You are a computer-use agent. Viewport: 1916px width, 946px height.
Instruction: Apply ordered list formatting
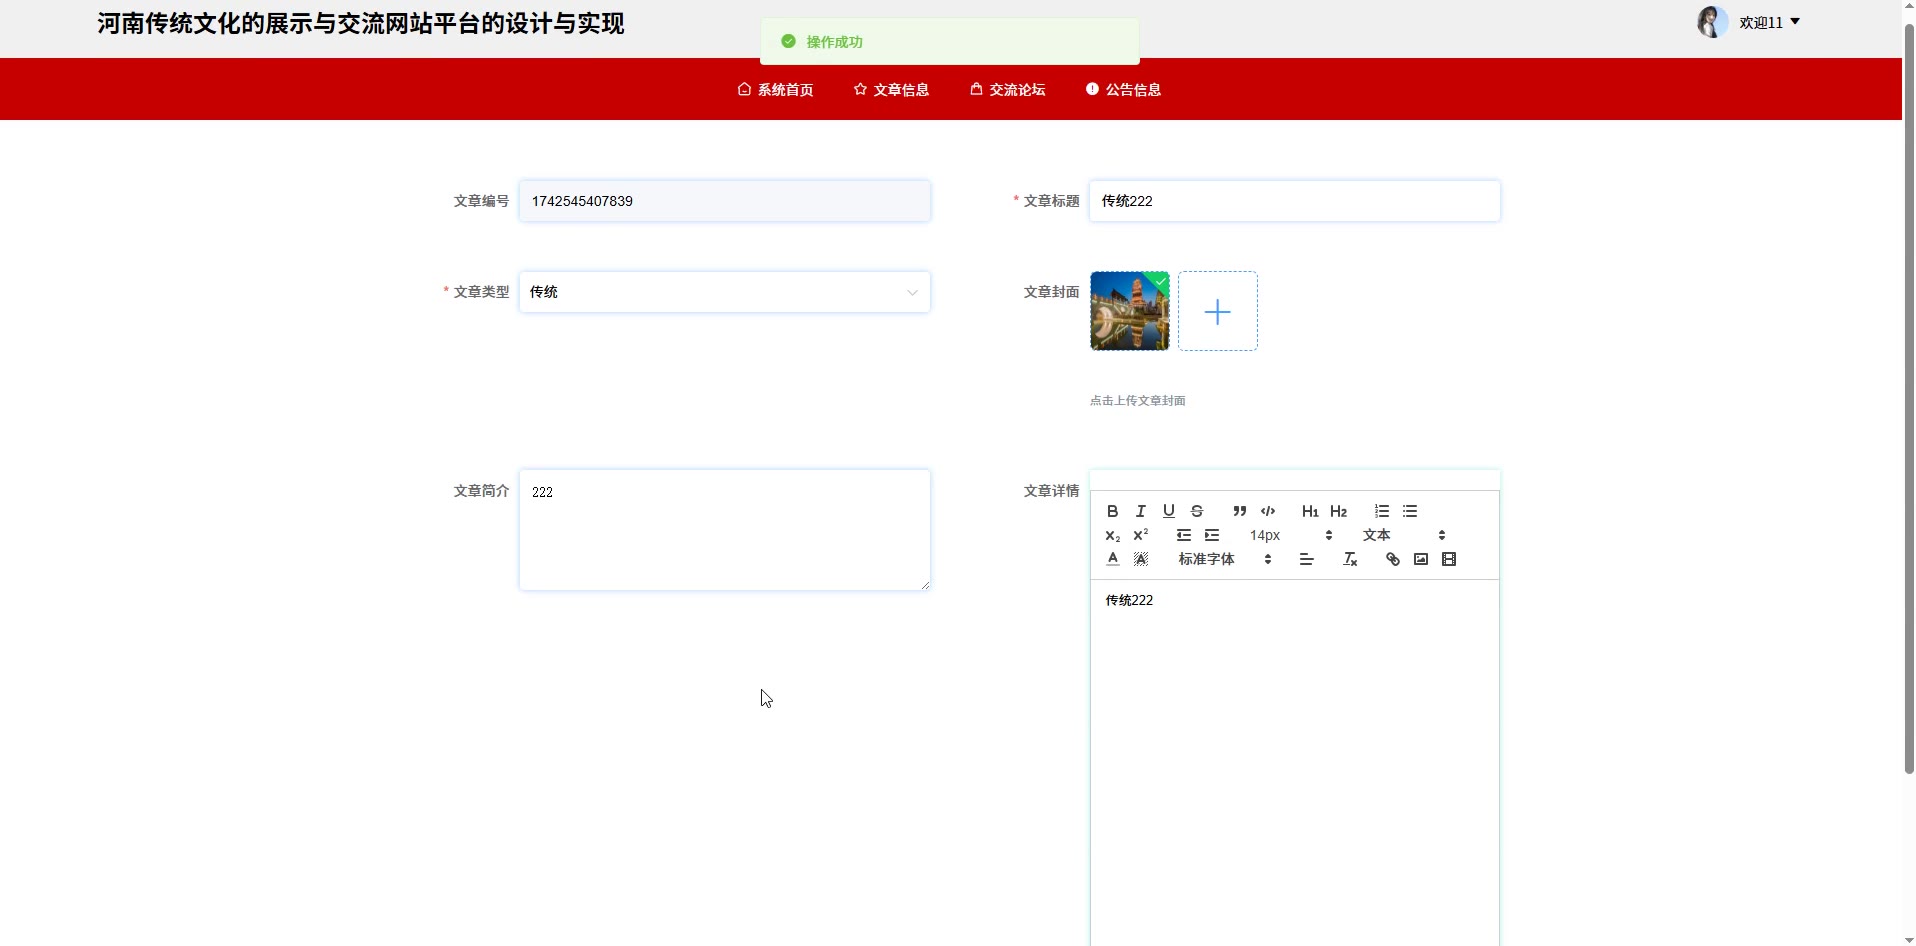click(1381, 511)
